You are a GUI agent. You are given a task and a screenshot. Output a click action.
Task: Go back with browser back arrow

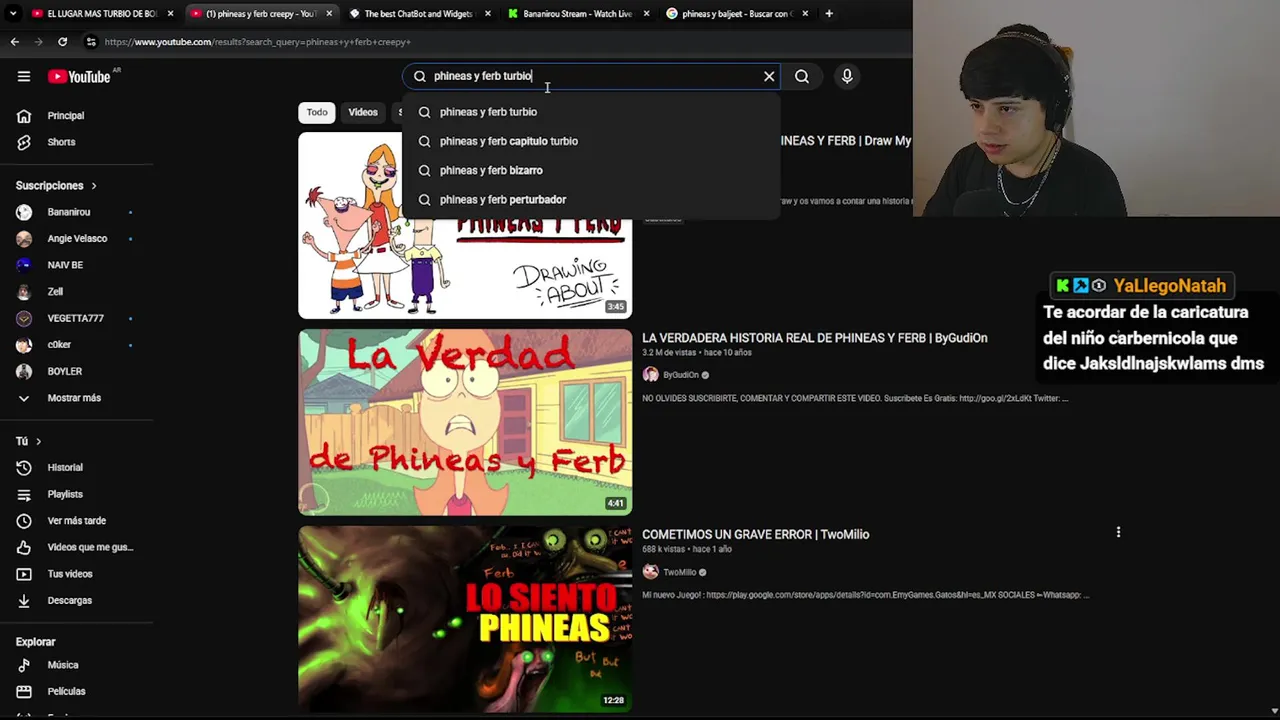(14, 42)
